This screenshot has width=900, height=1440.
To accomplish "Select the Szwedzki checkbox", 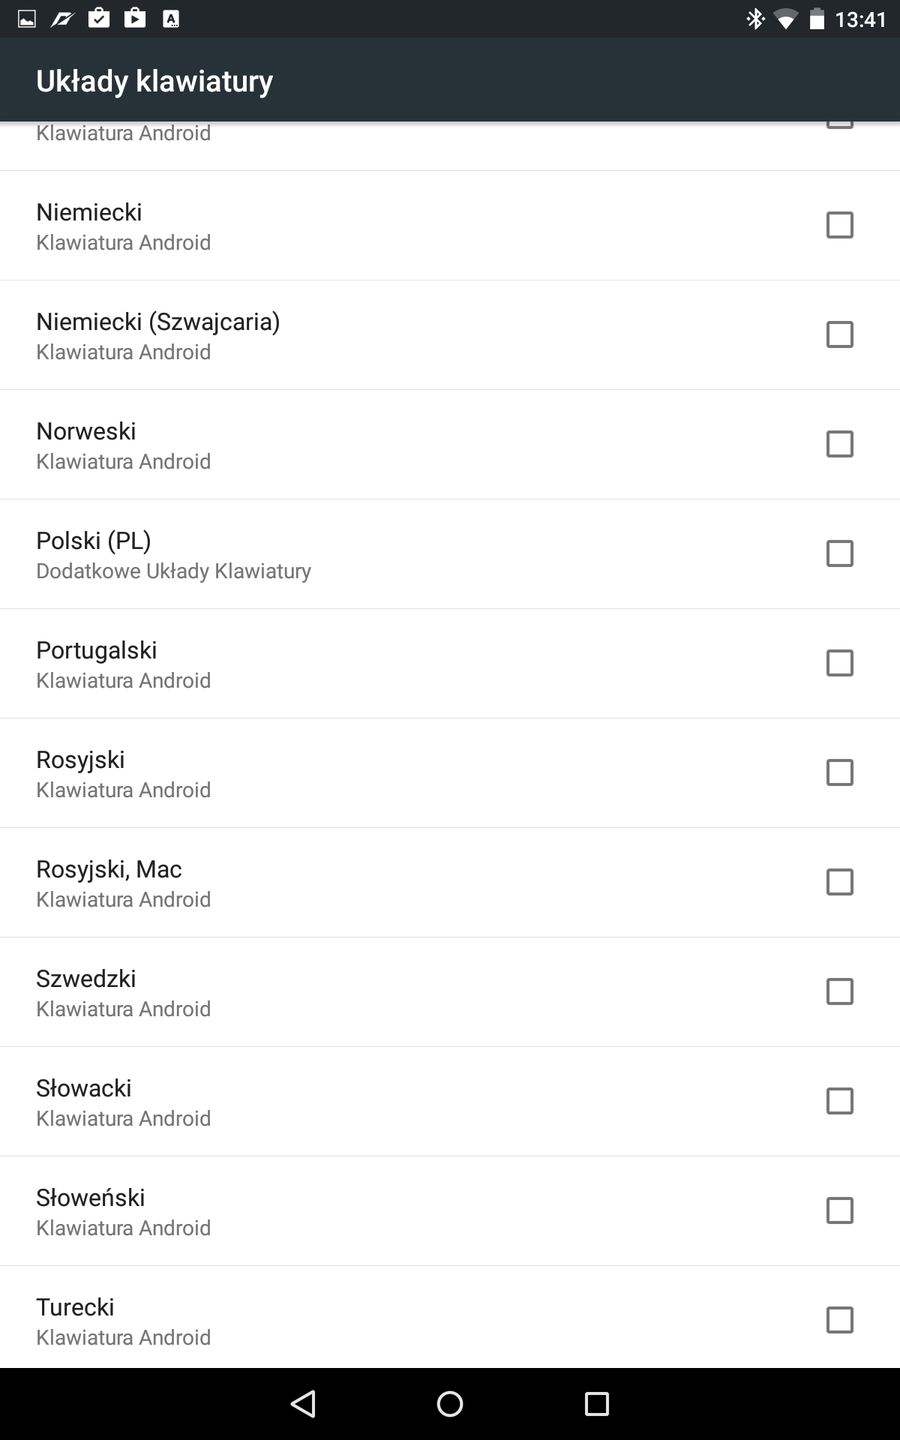I will tap(840, 992).
